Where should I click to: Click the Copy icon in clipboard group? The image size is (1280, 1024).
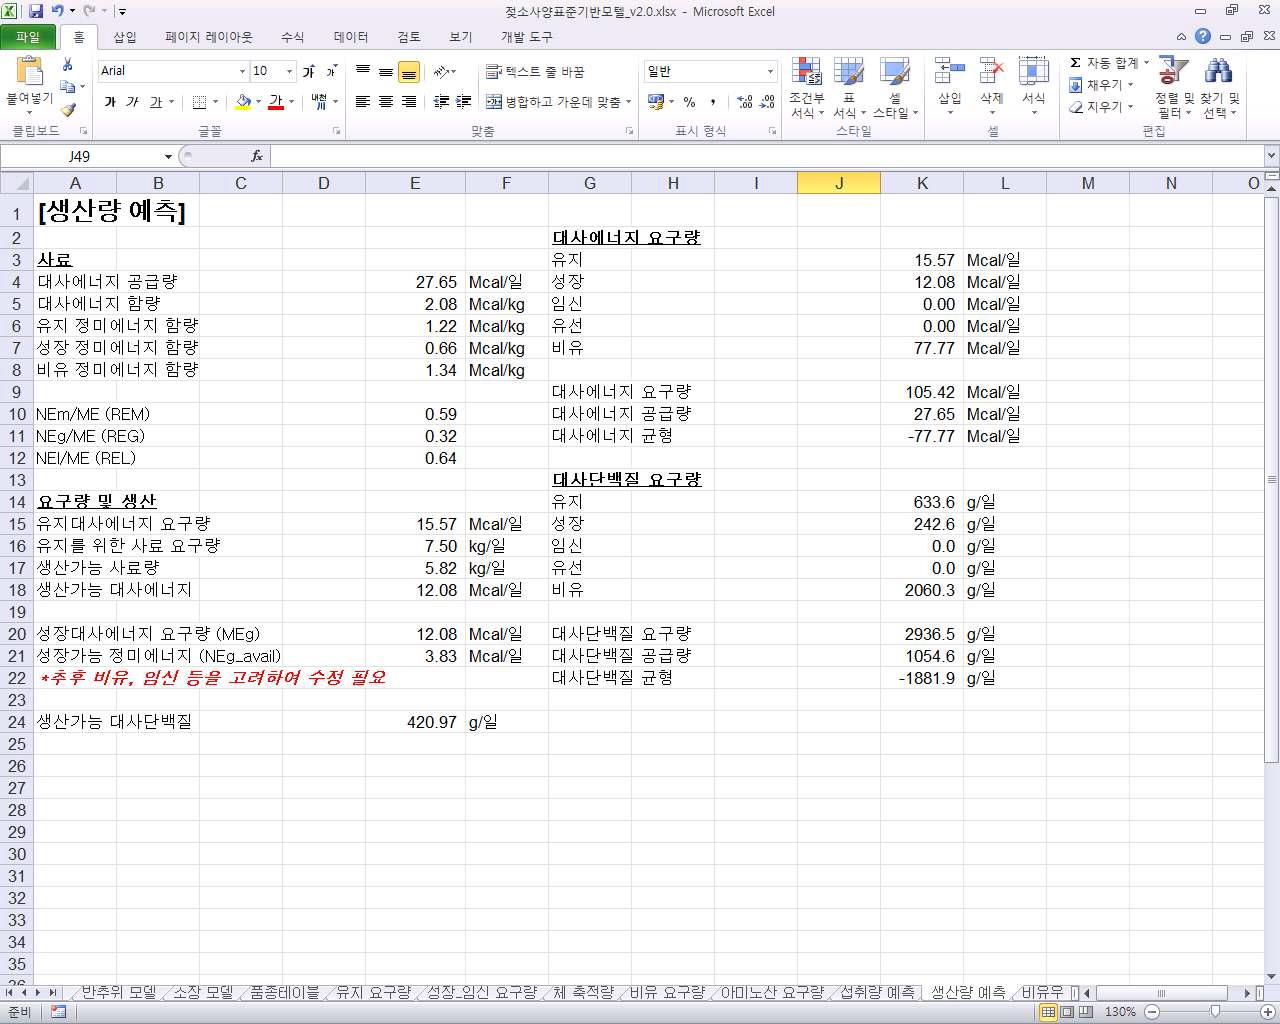[x=67, y=87]
